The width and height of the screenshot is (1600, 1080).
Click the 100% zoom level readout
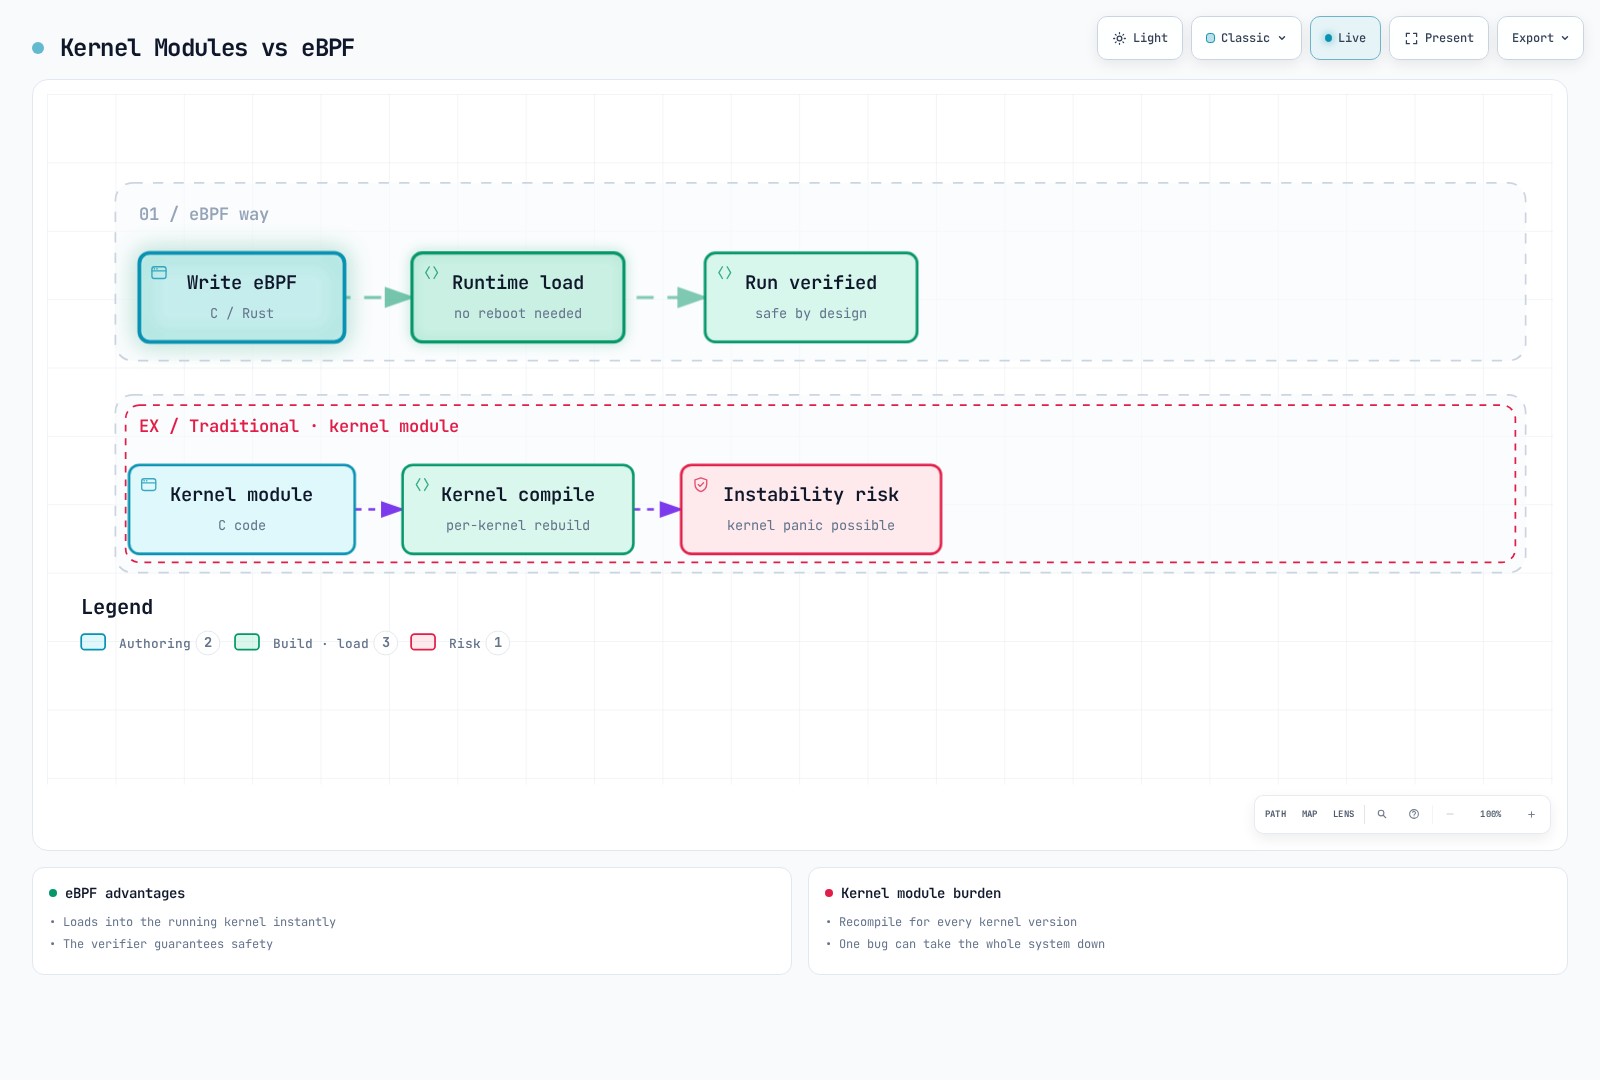[x=1490, y=814]
